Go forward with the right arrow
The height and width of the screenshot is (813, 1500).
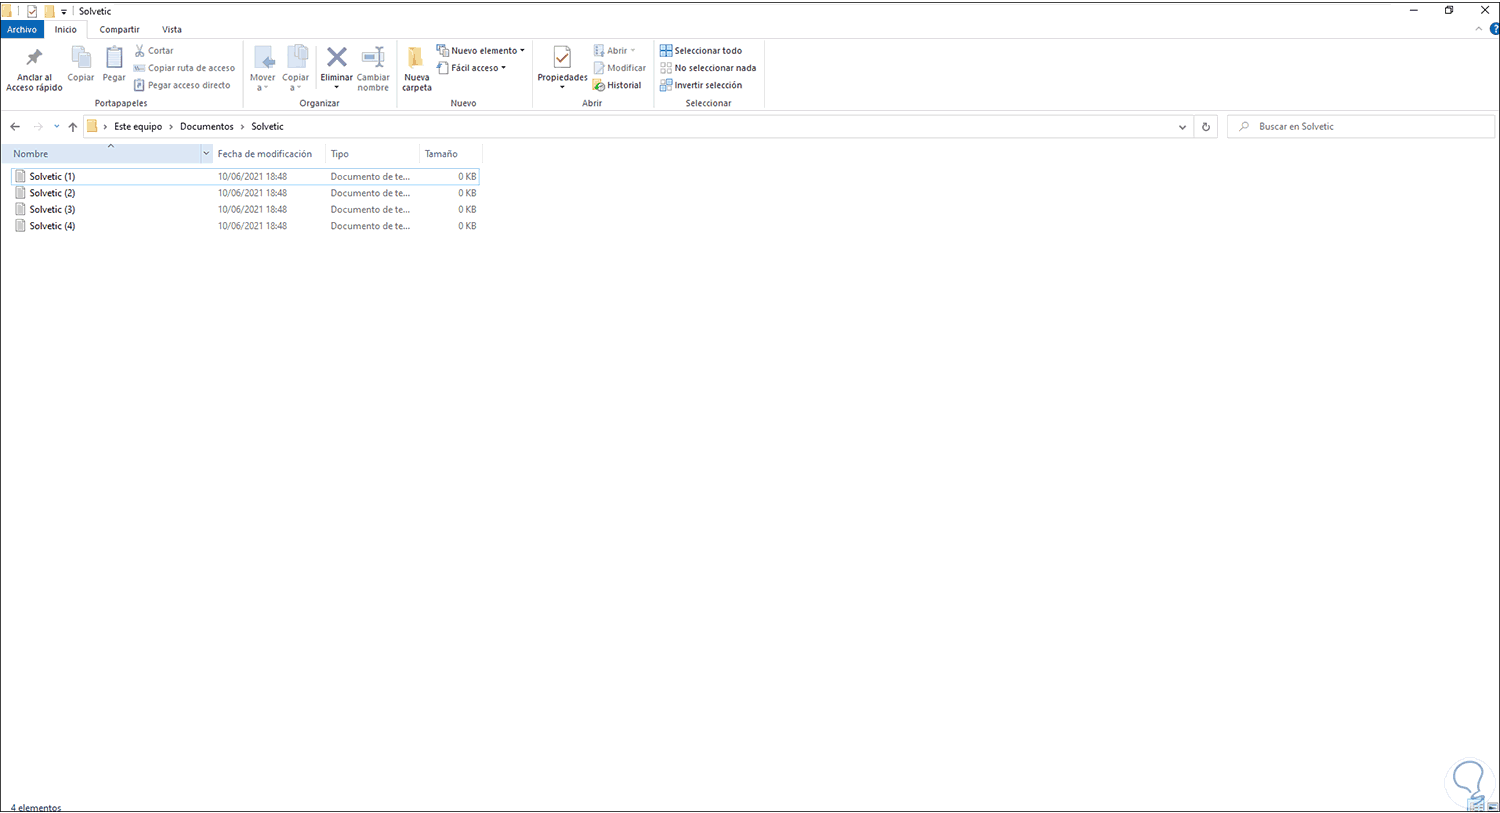click(x=38, y=127)
